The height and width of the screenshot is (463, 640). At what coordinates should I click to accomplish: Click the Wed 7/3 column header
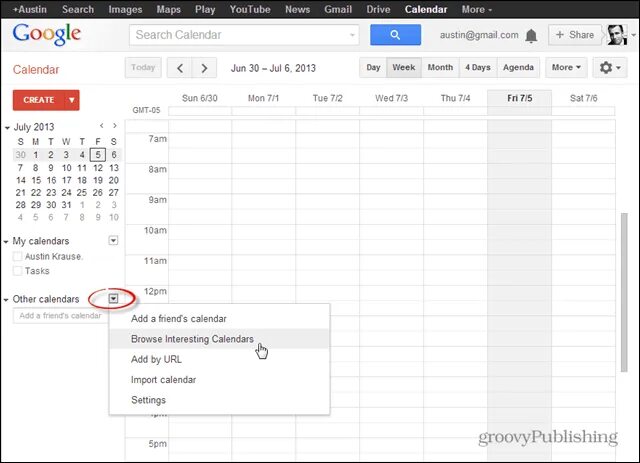(x=391, y=98)
